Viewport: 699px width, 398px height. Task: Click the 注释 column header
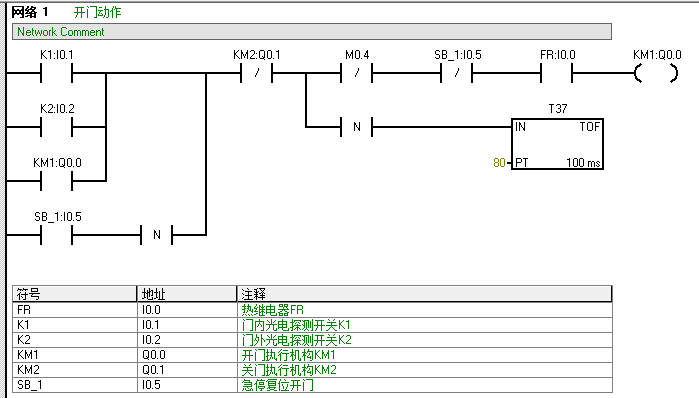[424, 294]
